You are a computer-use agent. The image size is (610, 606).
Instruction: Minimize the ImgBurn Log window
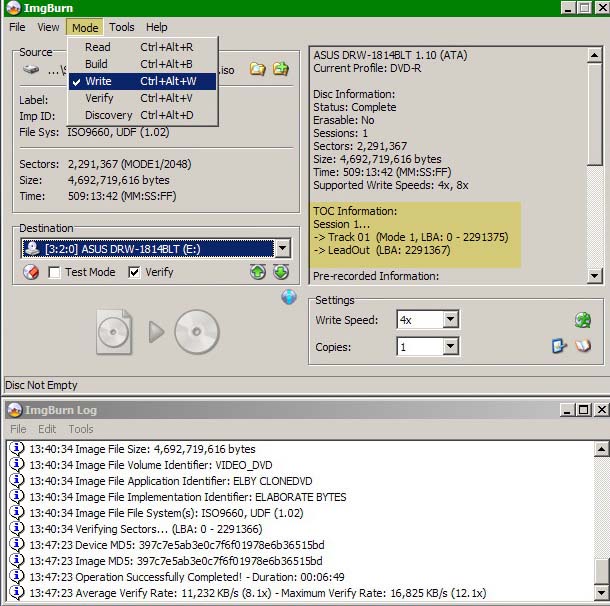(567, 410)
